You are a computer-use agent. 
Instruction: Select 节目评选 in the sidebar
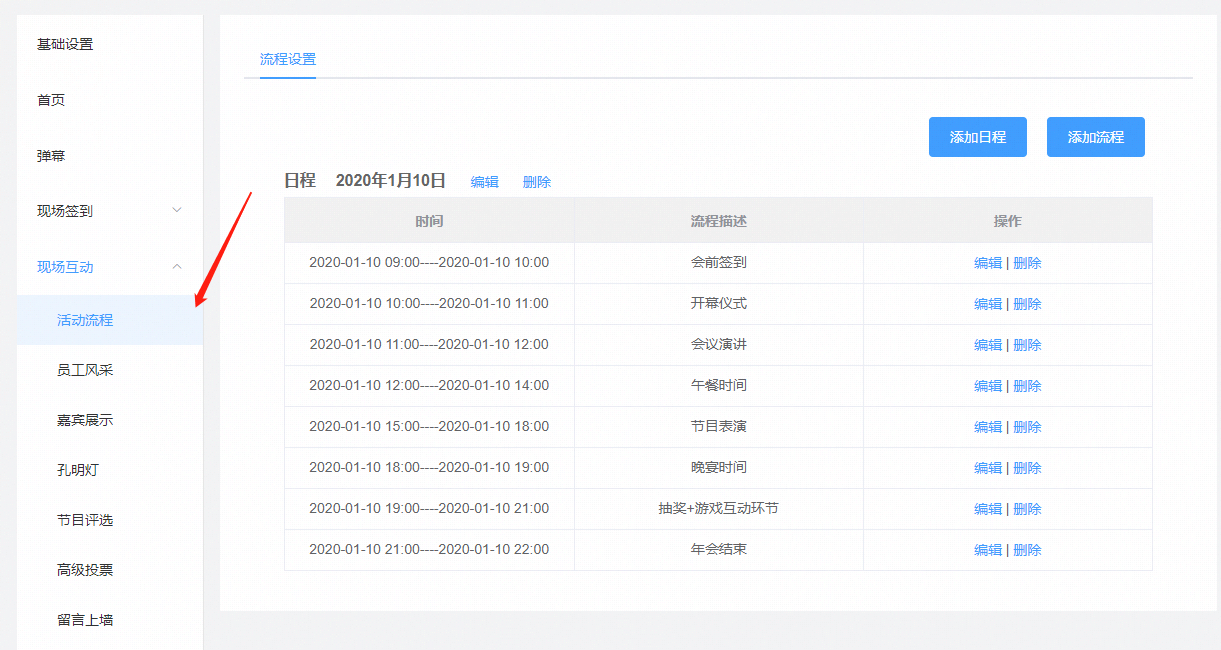coord(85,520)
